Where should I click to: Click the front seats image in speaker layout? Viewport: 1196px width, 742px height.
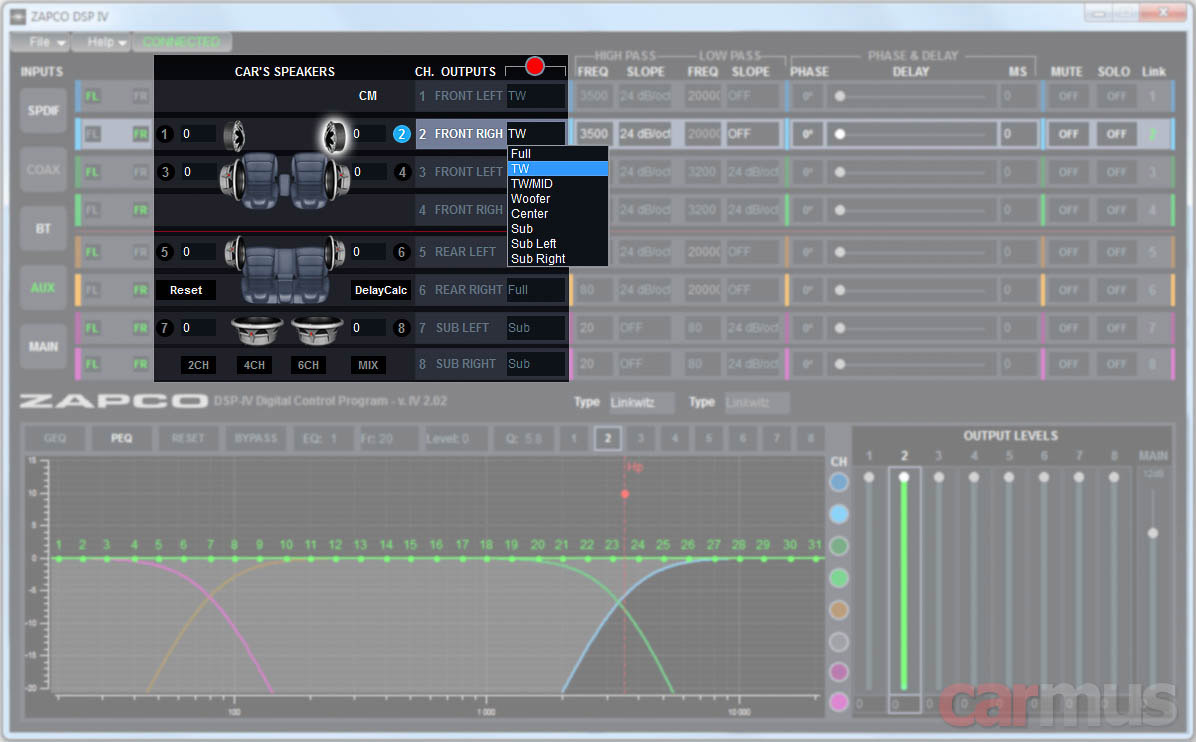pos(285,180)
